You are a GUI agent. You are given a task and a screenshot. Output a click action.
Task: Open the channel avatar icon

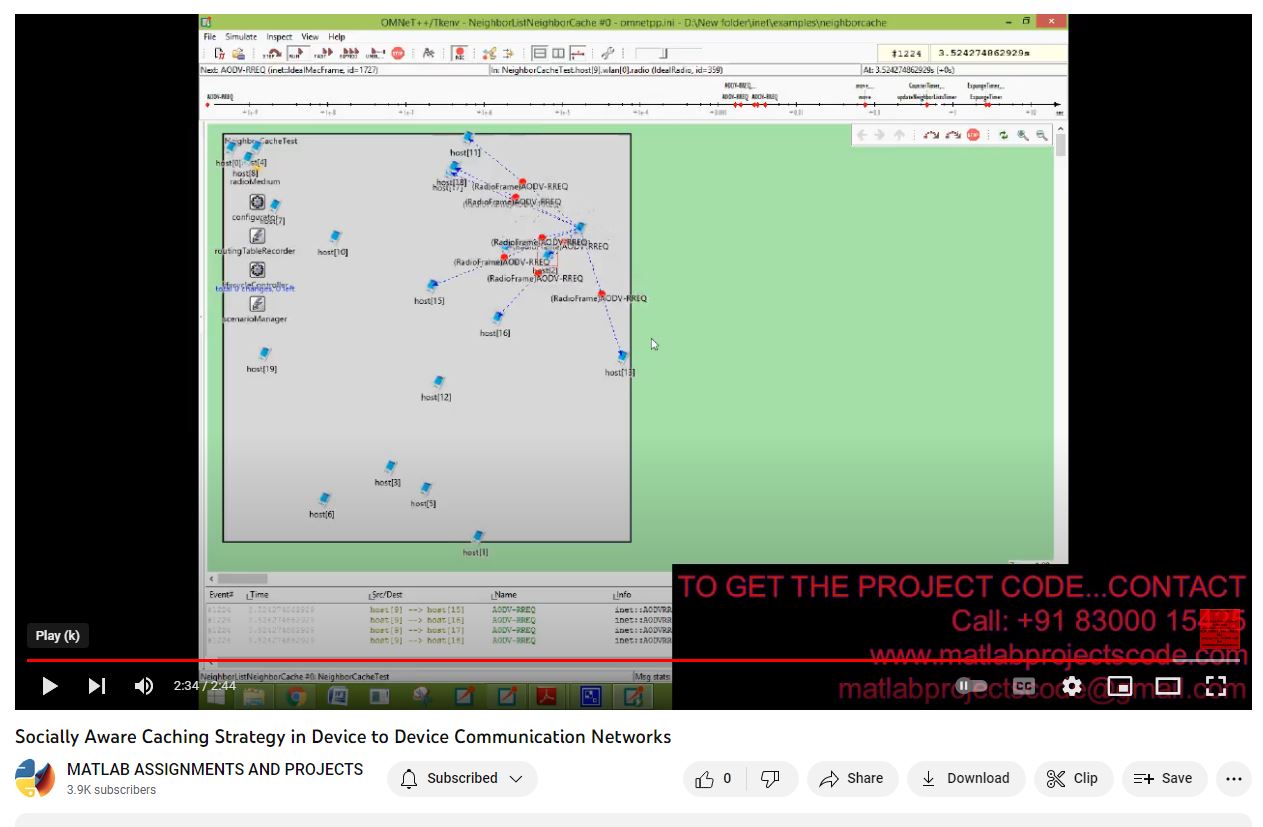point(35,779)
